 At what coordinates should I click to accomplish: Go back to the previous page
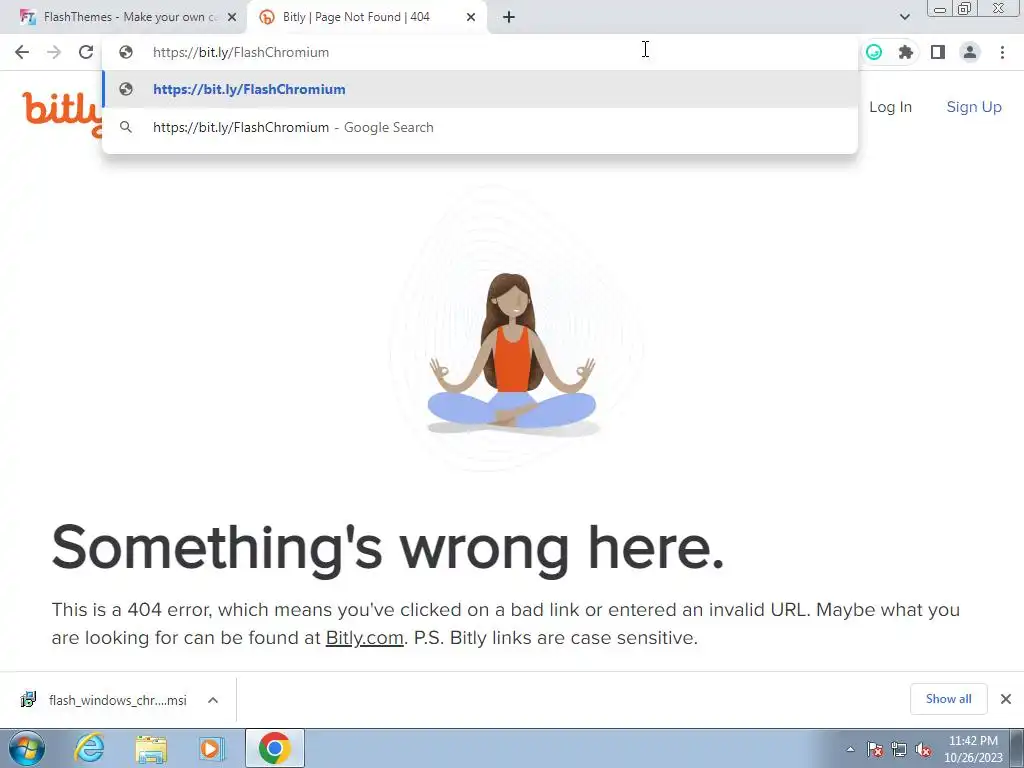(x=22, y=52)
